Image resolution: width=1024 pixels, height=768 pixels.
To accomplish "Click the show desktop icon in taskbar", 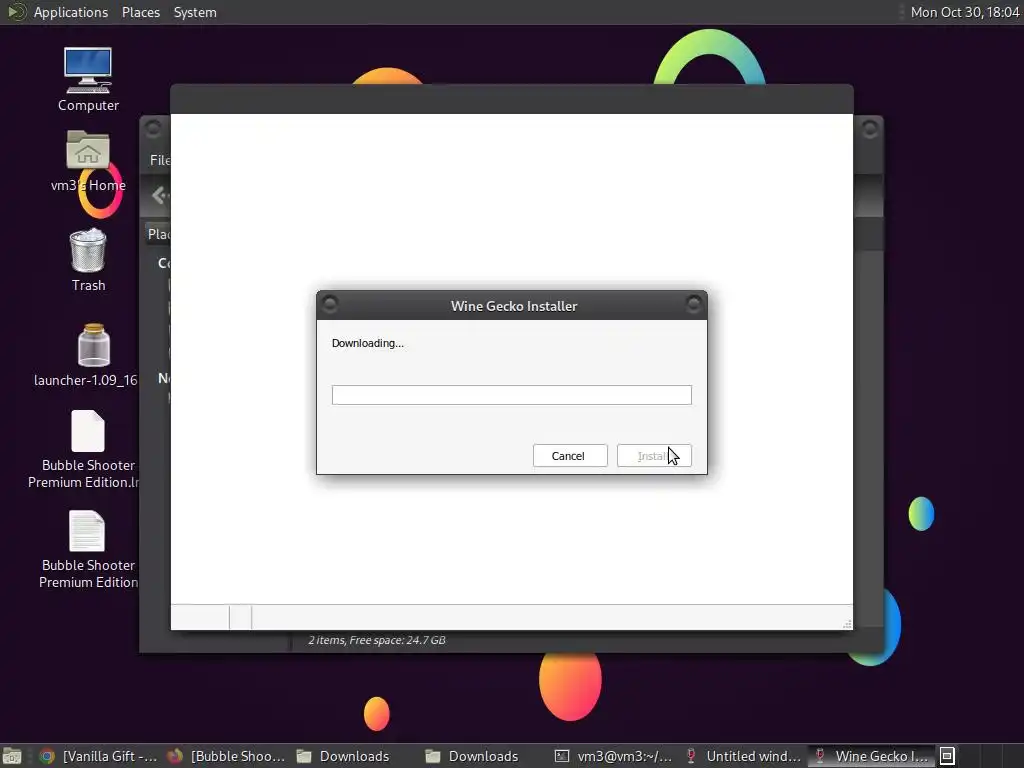I will [x=12, y=756].
